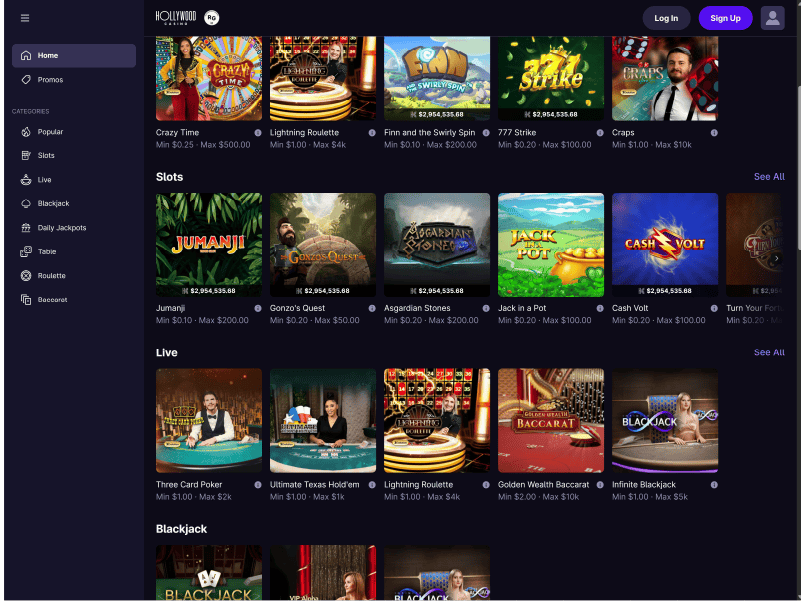Show info for Cash Volt
Image resolution: width=801 pixels, height=601 pixels.
click(x=714, y=308)
